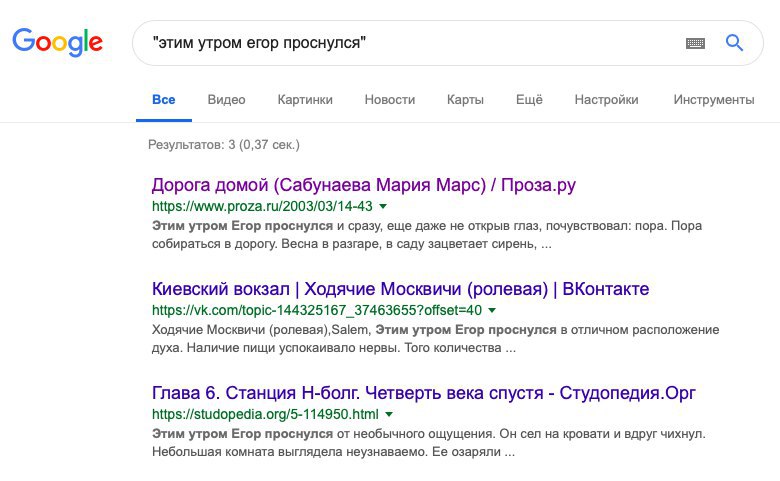The image size is (780, 481).
Task: Open the Карты tab
Action: pos(465,99)
